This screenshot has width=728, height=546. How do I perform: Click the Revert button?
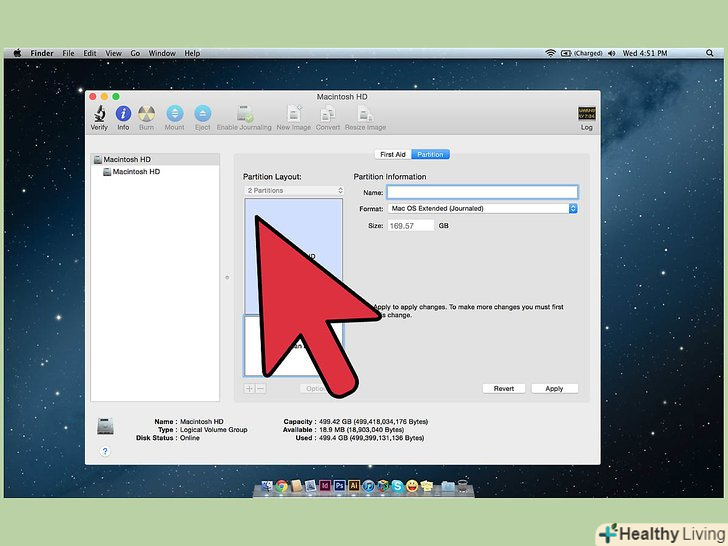click(504, 389)
